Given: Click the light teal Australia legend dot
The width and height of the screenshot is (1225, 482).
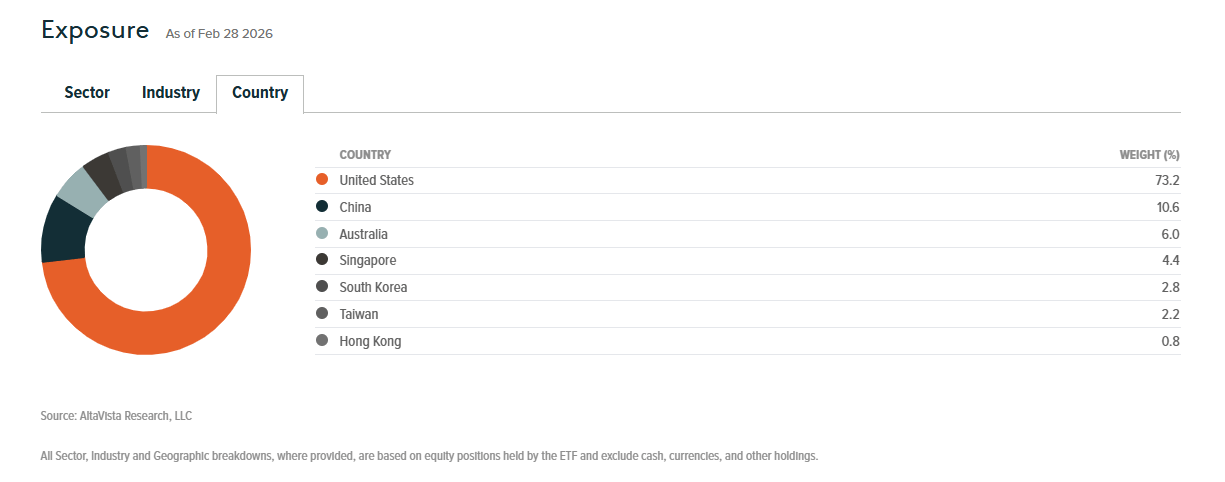Looking at the screenshot, I should click(322, 234).
